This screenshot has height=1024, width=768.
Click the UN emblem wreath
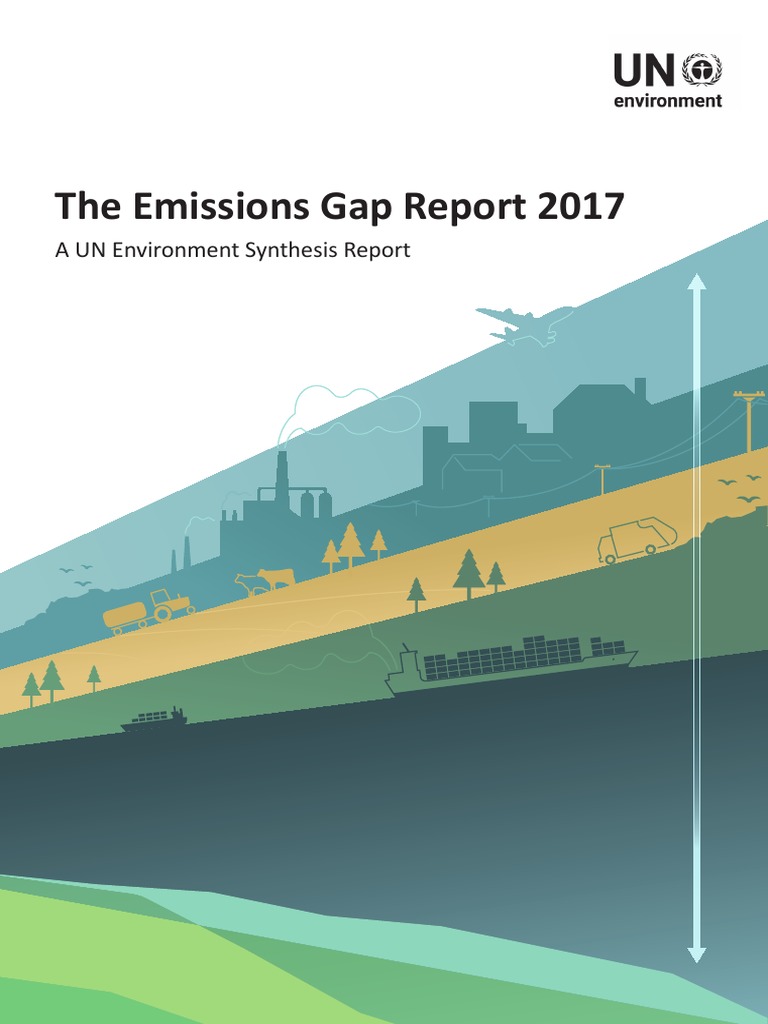[702, 69]
